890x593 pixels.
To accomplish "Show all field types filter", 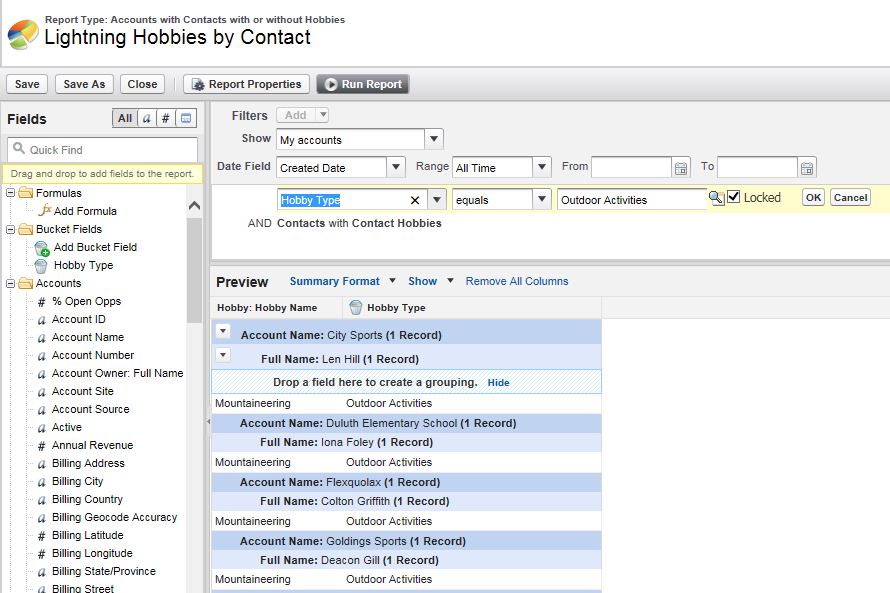I will [x=124, y=118].
